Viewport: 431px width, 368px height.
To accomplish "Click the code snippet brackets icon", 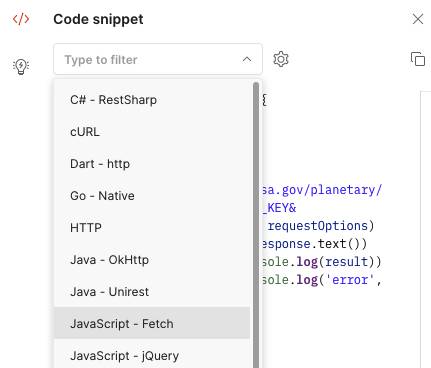I will tap(21, 19).
